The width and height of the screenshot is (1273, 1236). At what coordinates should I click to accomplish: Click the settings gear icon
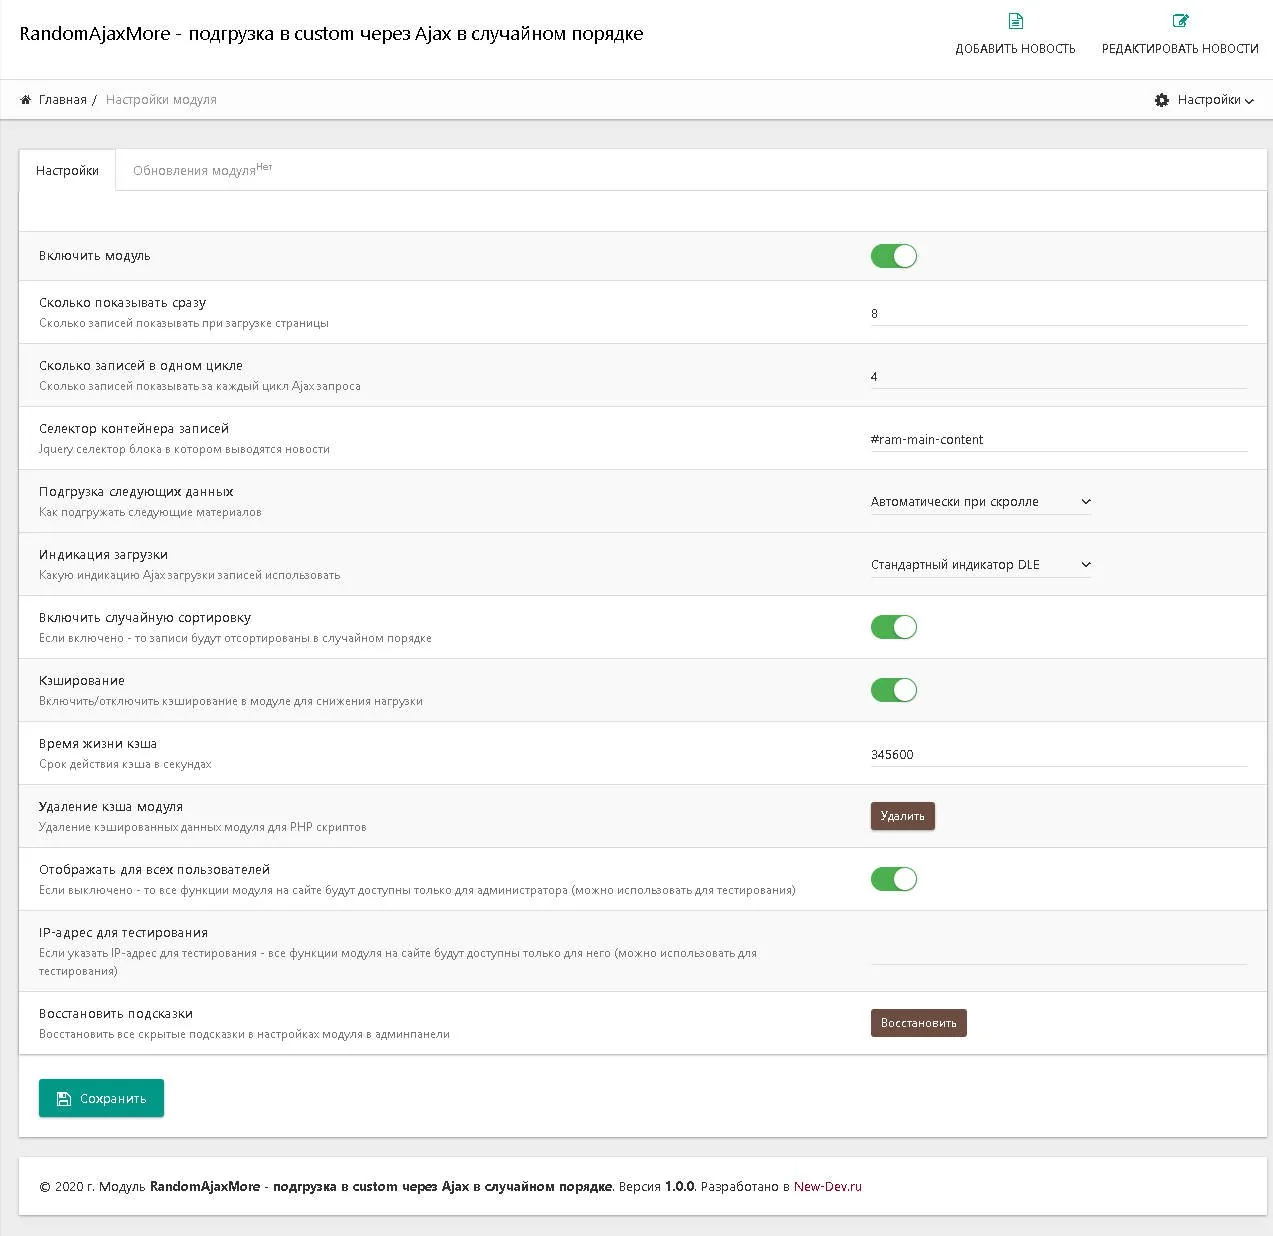1162,100
